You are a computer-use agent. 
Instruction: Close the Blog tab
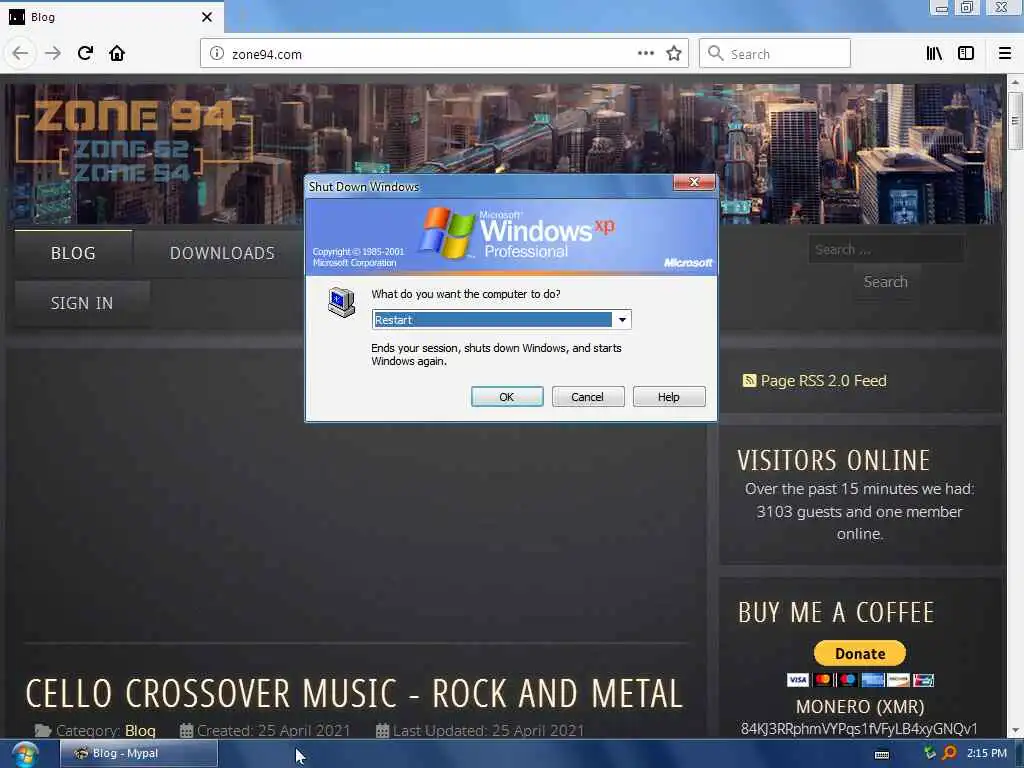pos(206,17)
